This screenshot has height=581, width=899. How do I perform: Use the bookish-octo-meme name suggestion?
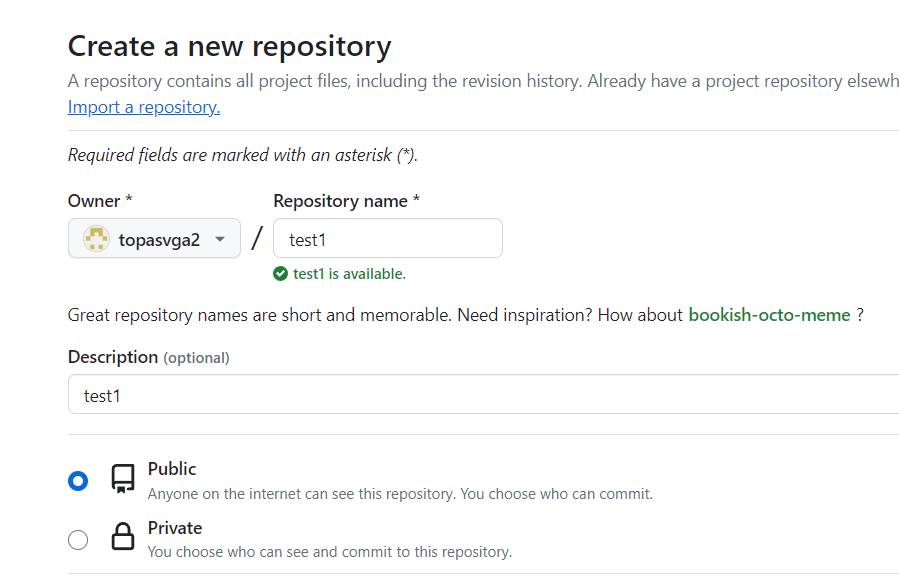(769, 315)
